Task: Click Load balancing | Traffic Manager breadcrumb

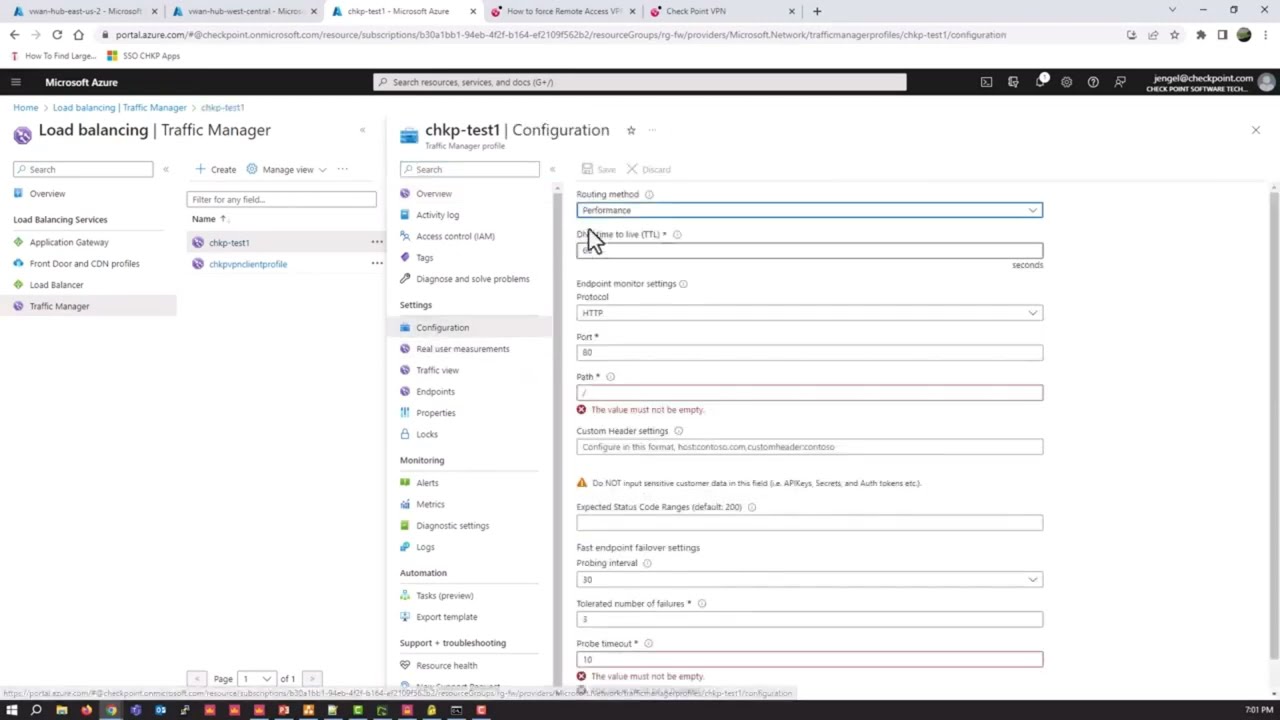Action: (119, 107)
